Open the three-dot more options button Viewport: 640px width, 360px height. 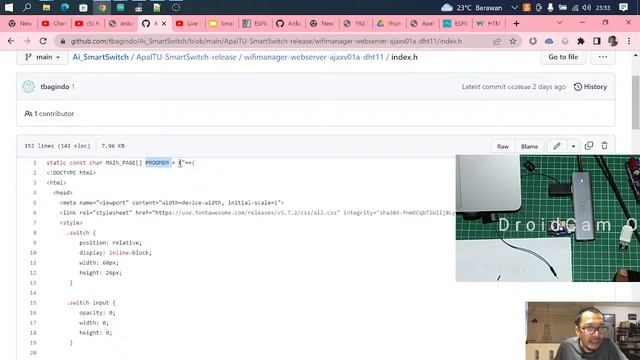[603, 57]
